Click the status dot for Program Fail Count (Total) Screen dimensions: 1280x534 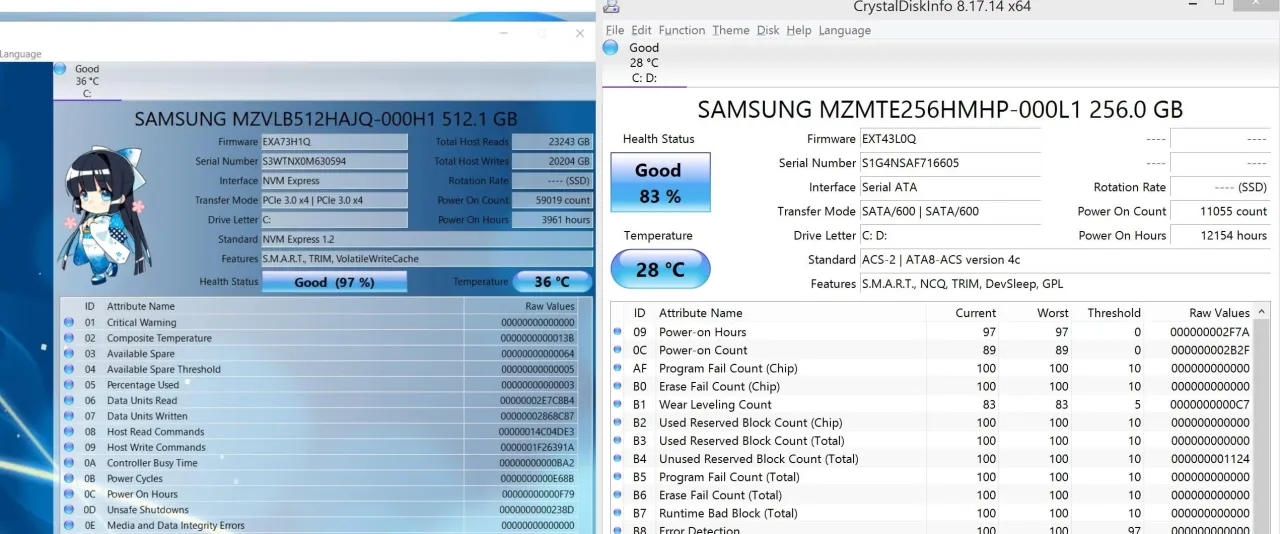coord(617,477)
